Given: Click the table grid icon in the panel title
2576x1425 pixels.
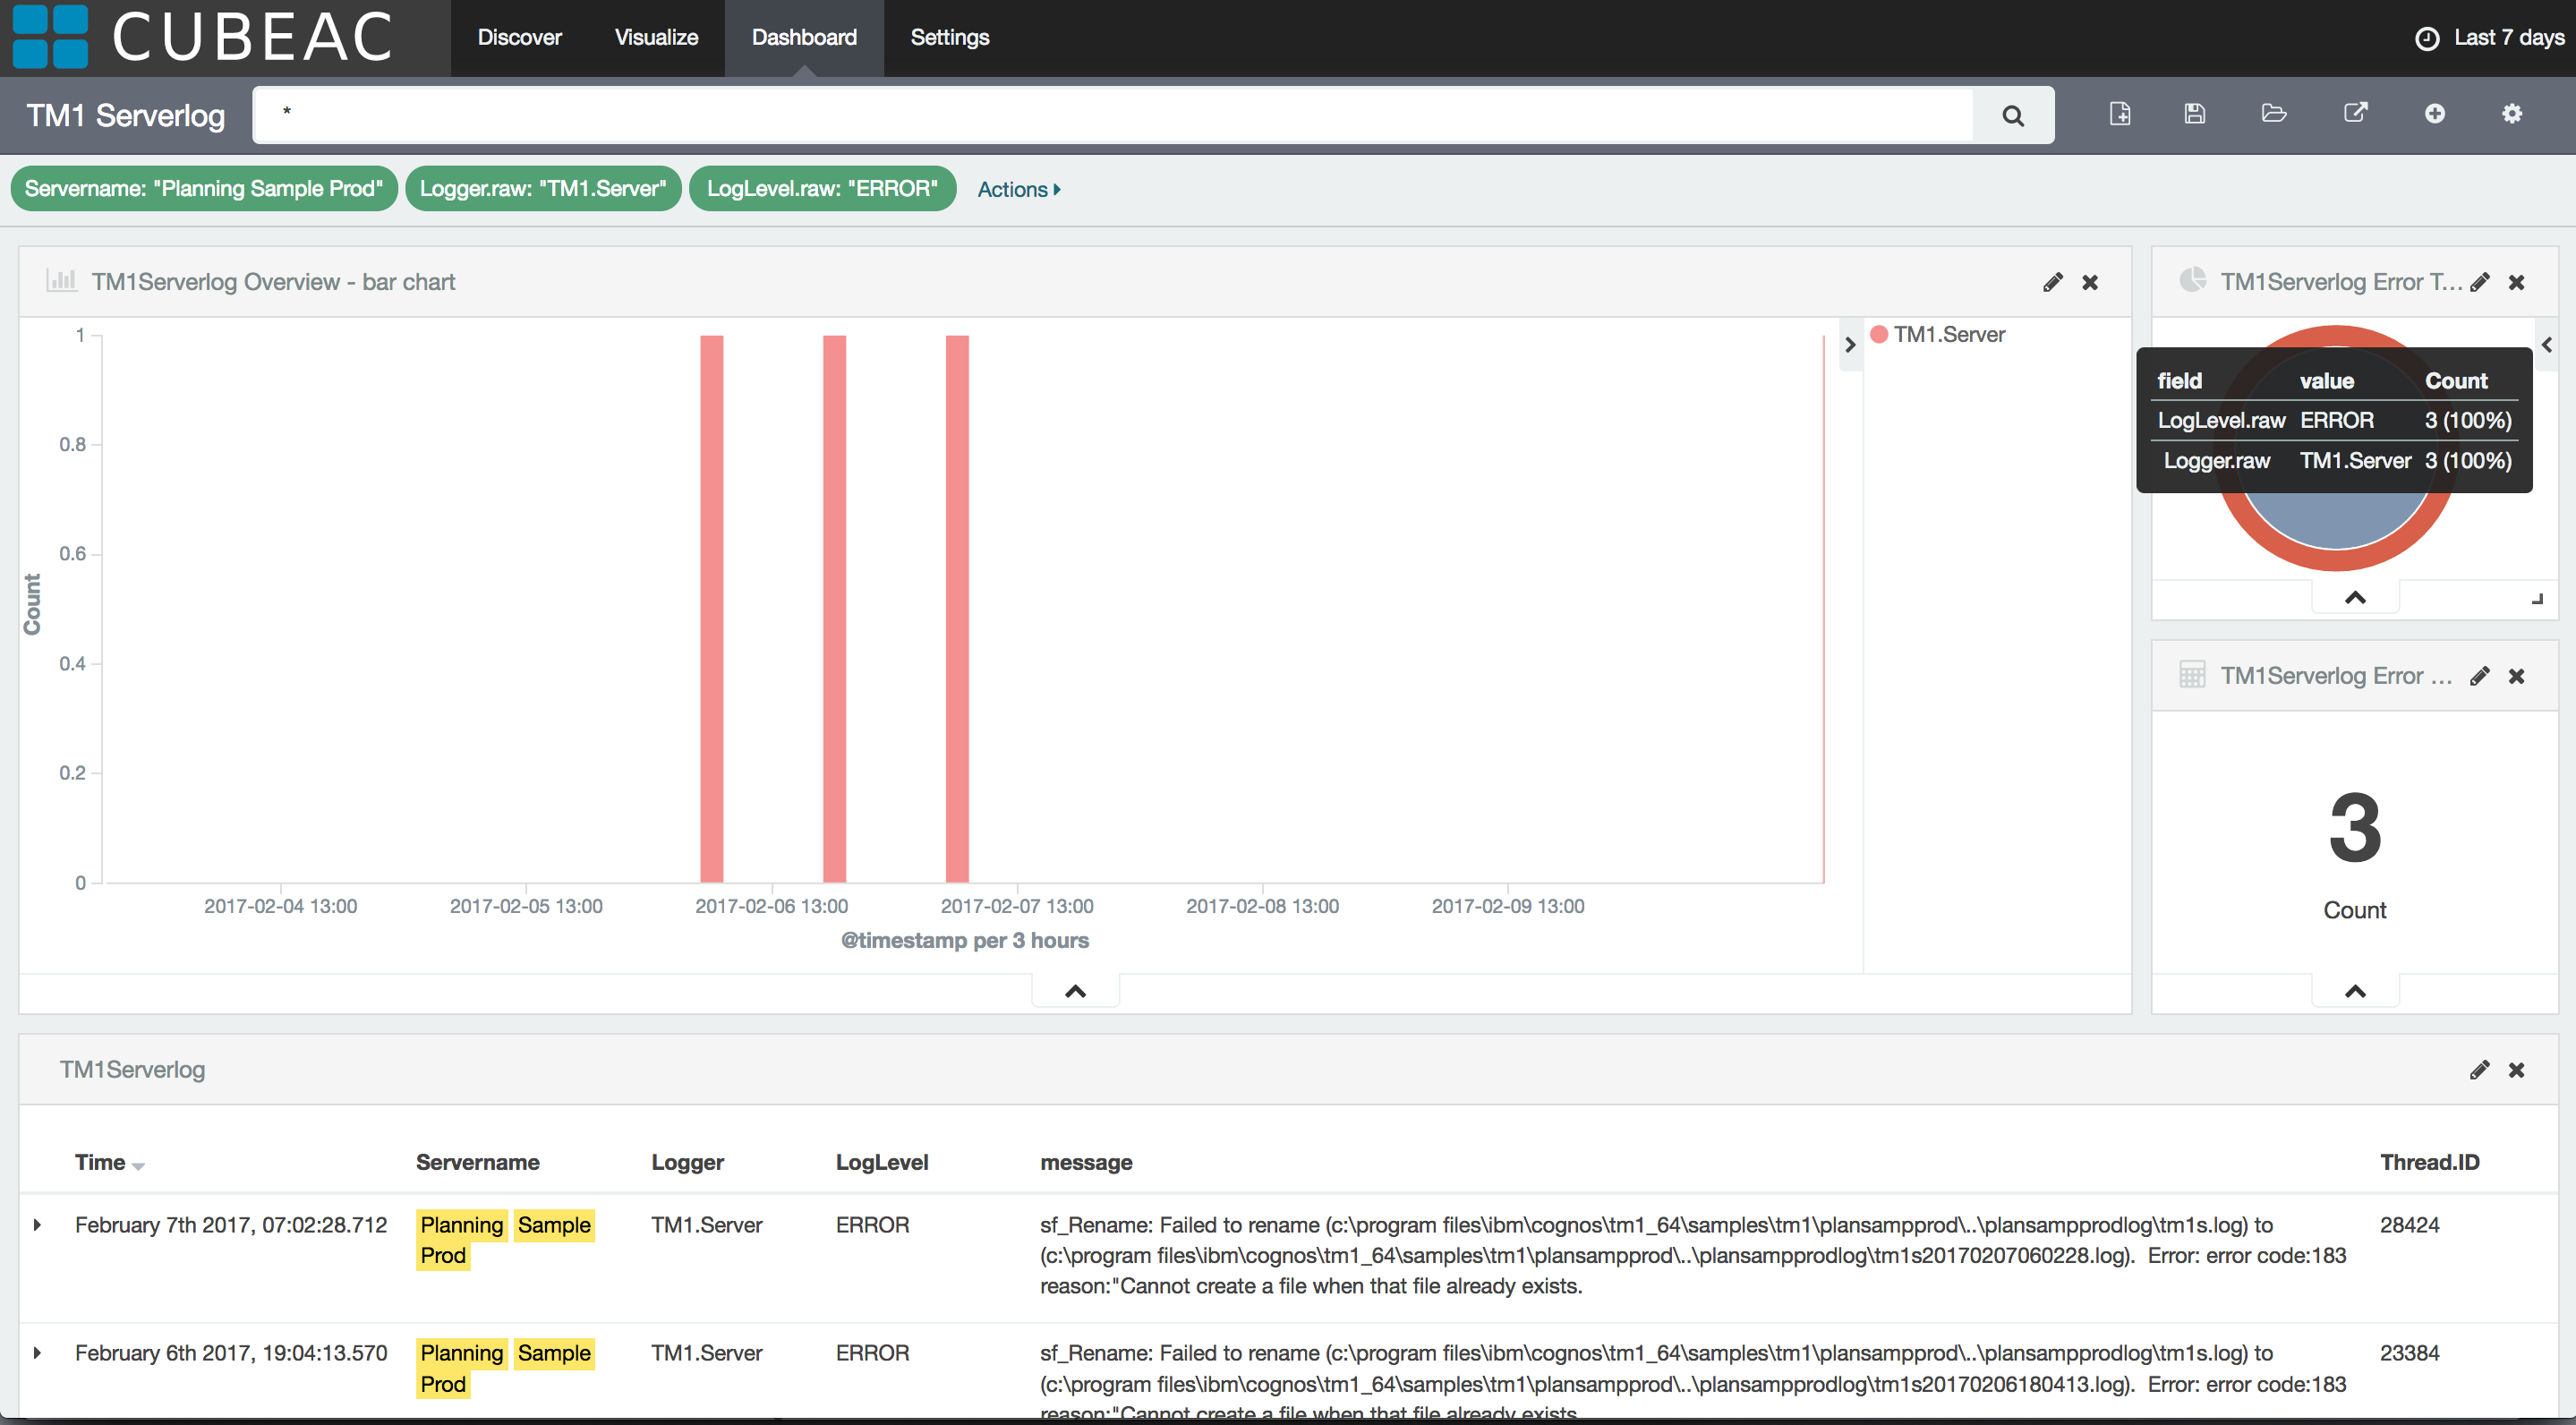Looking at the screenshot, I should pos(2192,675).
